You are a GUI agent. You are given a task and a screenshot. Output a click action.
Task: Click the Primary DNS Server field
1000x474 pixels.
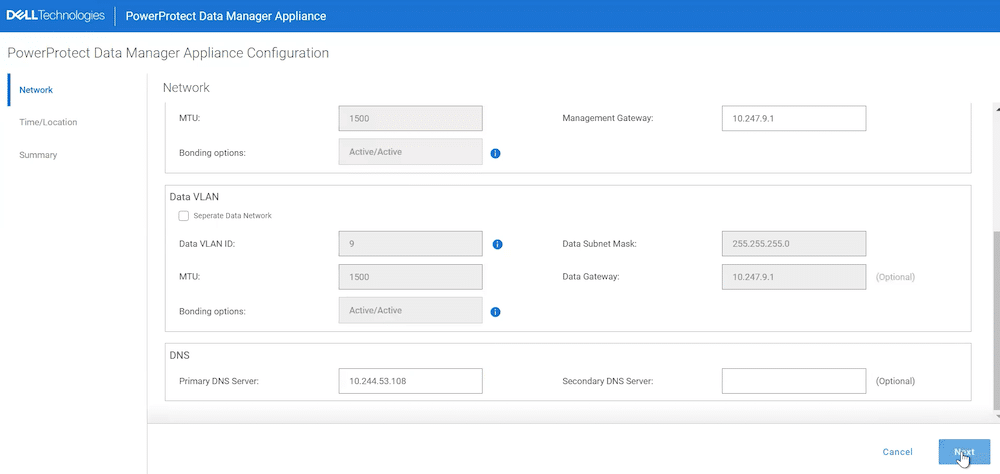pyautogui.click(x=411, y=381)
